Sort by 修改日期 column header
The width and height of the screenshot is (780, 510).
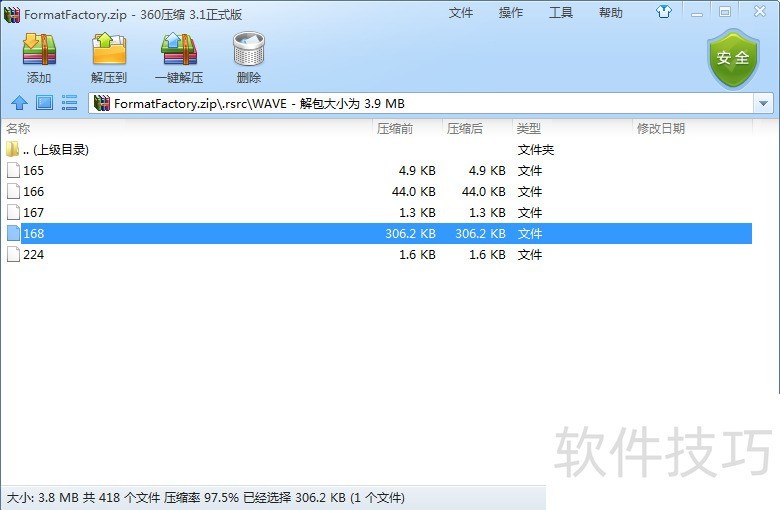point(692,128)
